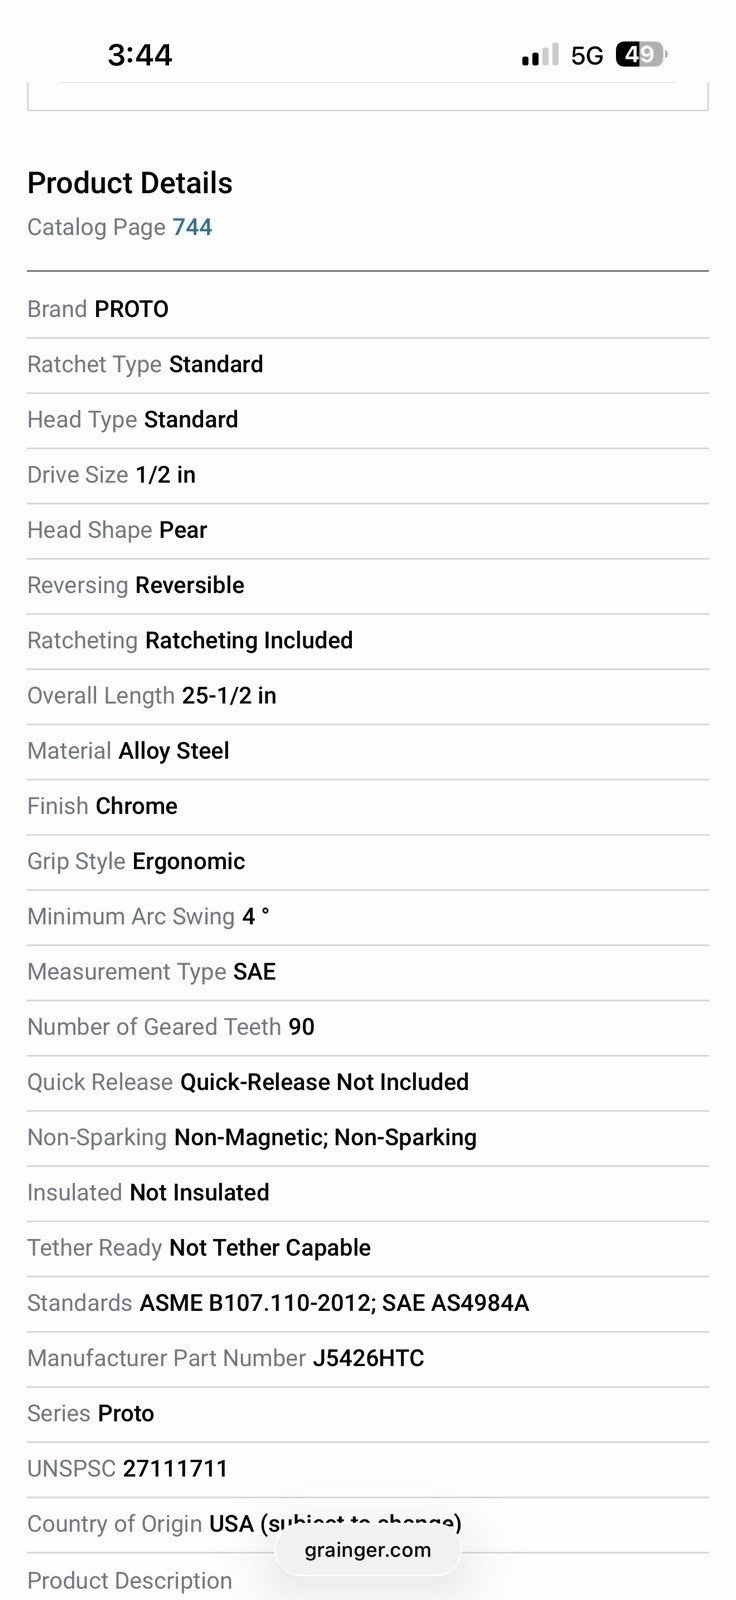Select the Product Details heading
736x1600 pixels.
[130, 183]
